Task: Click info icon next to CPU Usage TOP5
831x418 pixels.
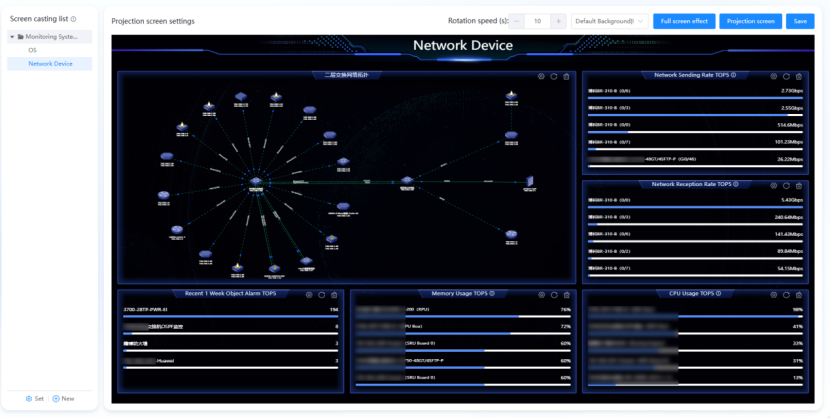Action: [717, 294]
